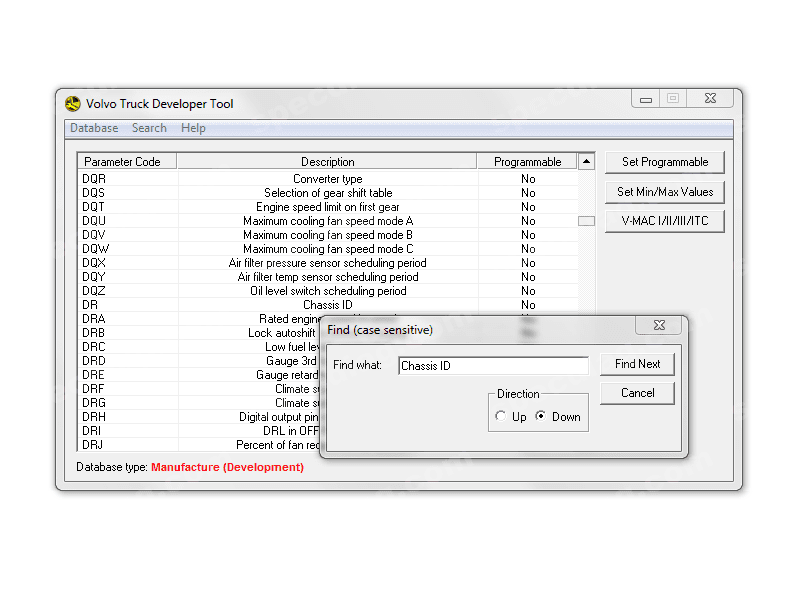This screenshot has width=800, height=600.
Task: Select the DRI parameter code
Action: tap(91, 431)
